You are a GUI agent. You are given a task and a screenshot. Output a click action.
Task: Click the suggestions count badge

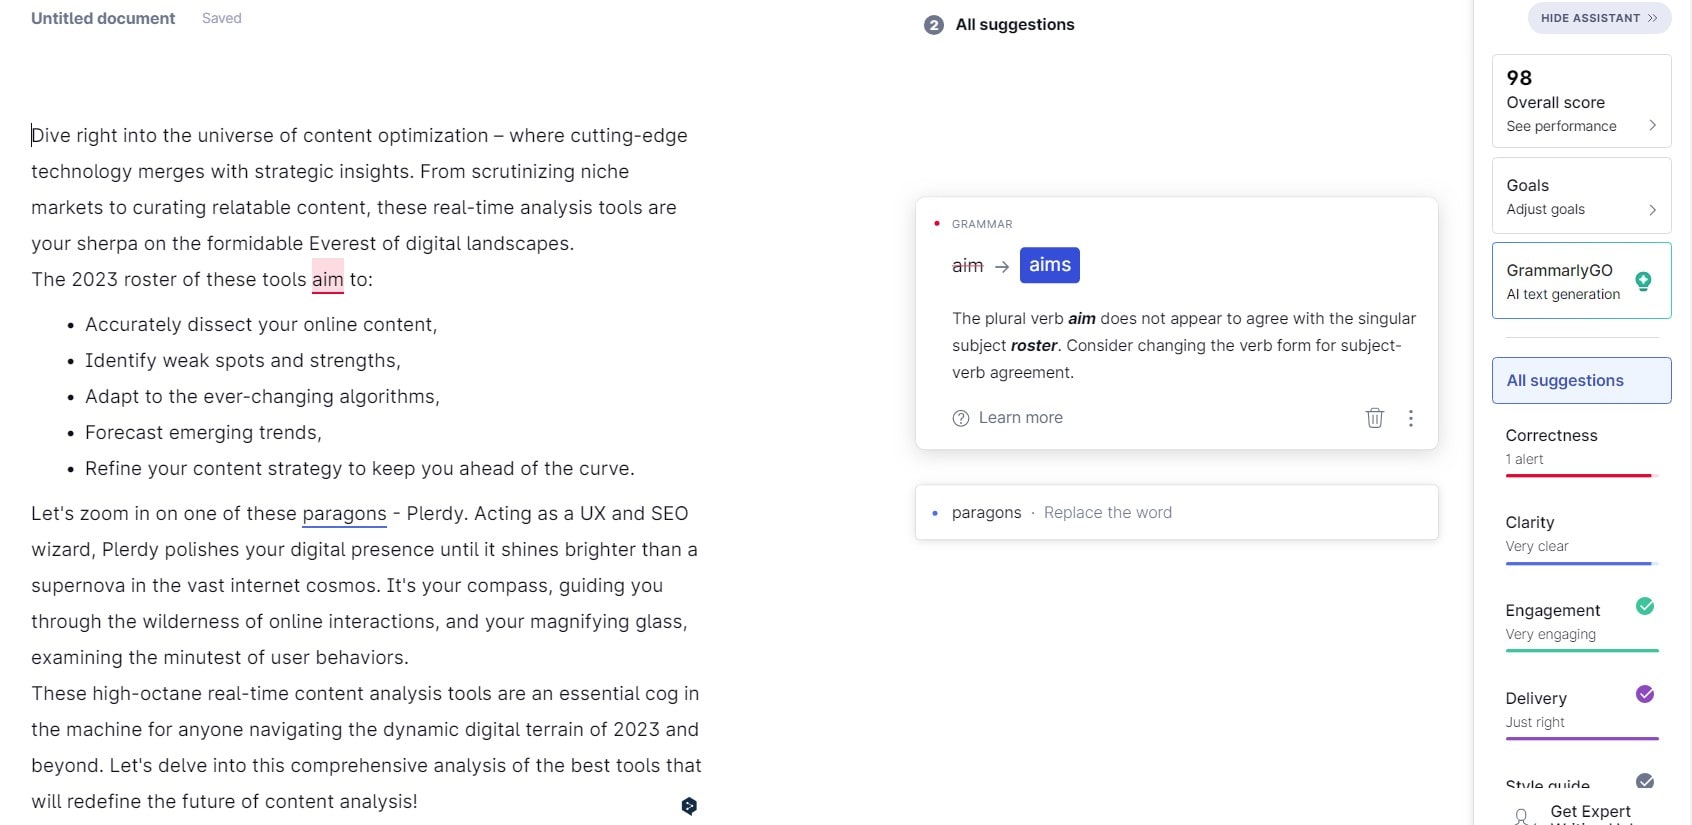(x=933, y=25)
